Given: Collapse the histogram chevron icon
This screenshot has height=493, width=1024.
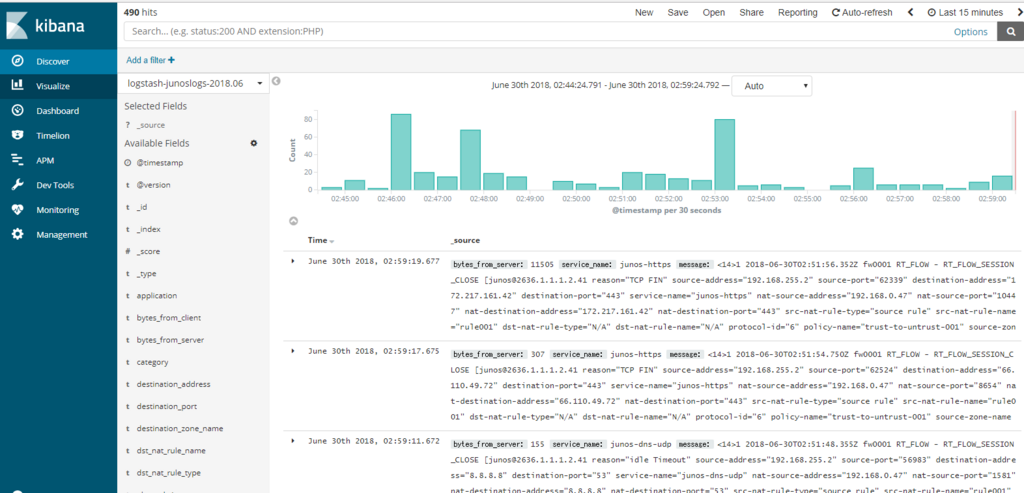Looking at the screenshot, I should click(294, 221).
